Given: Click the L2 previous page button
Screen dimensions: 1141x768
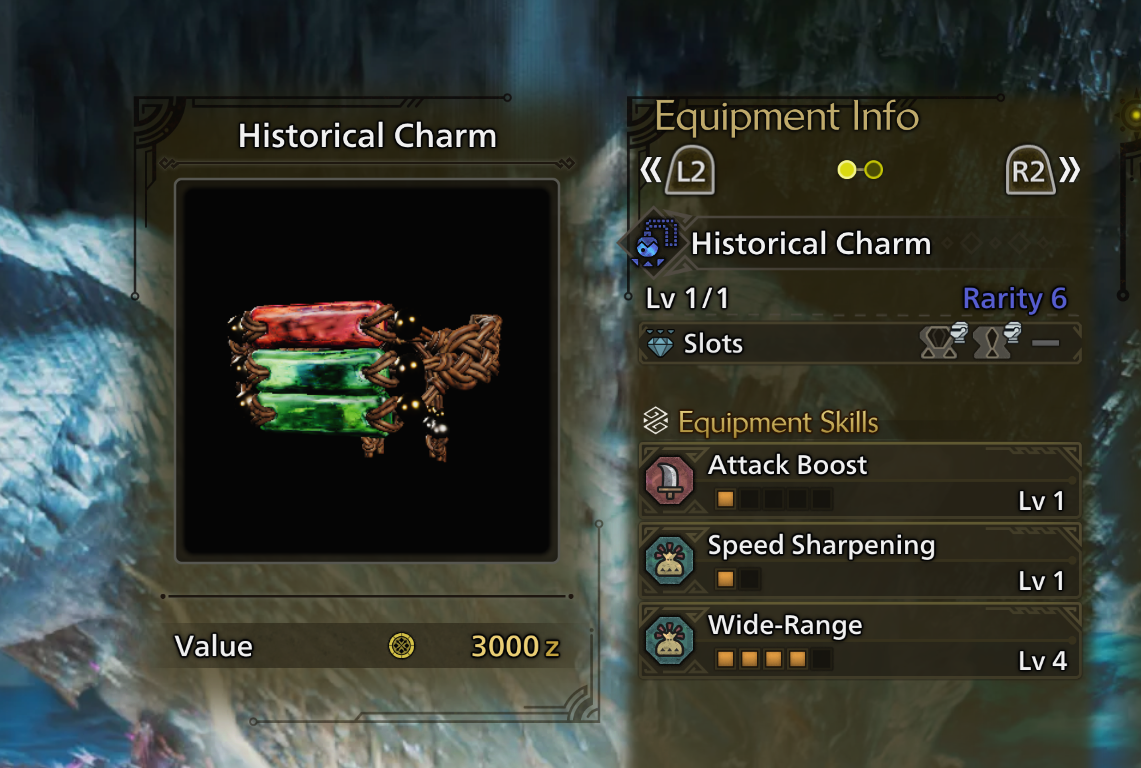Looking at the screenshot, I should [691, 171].
